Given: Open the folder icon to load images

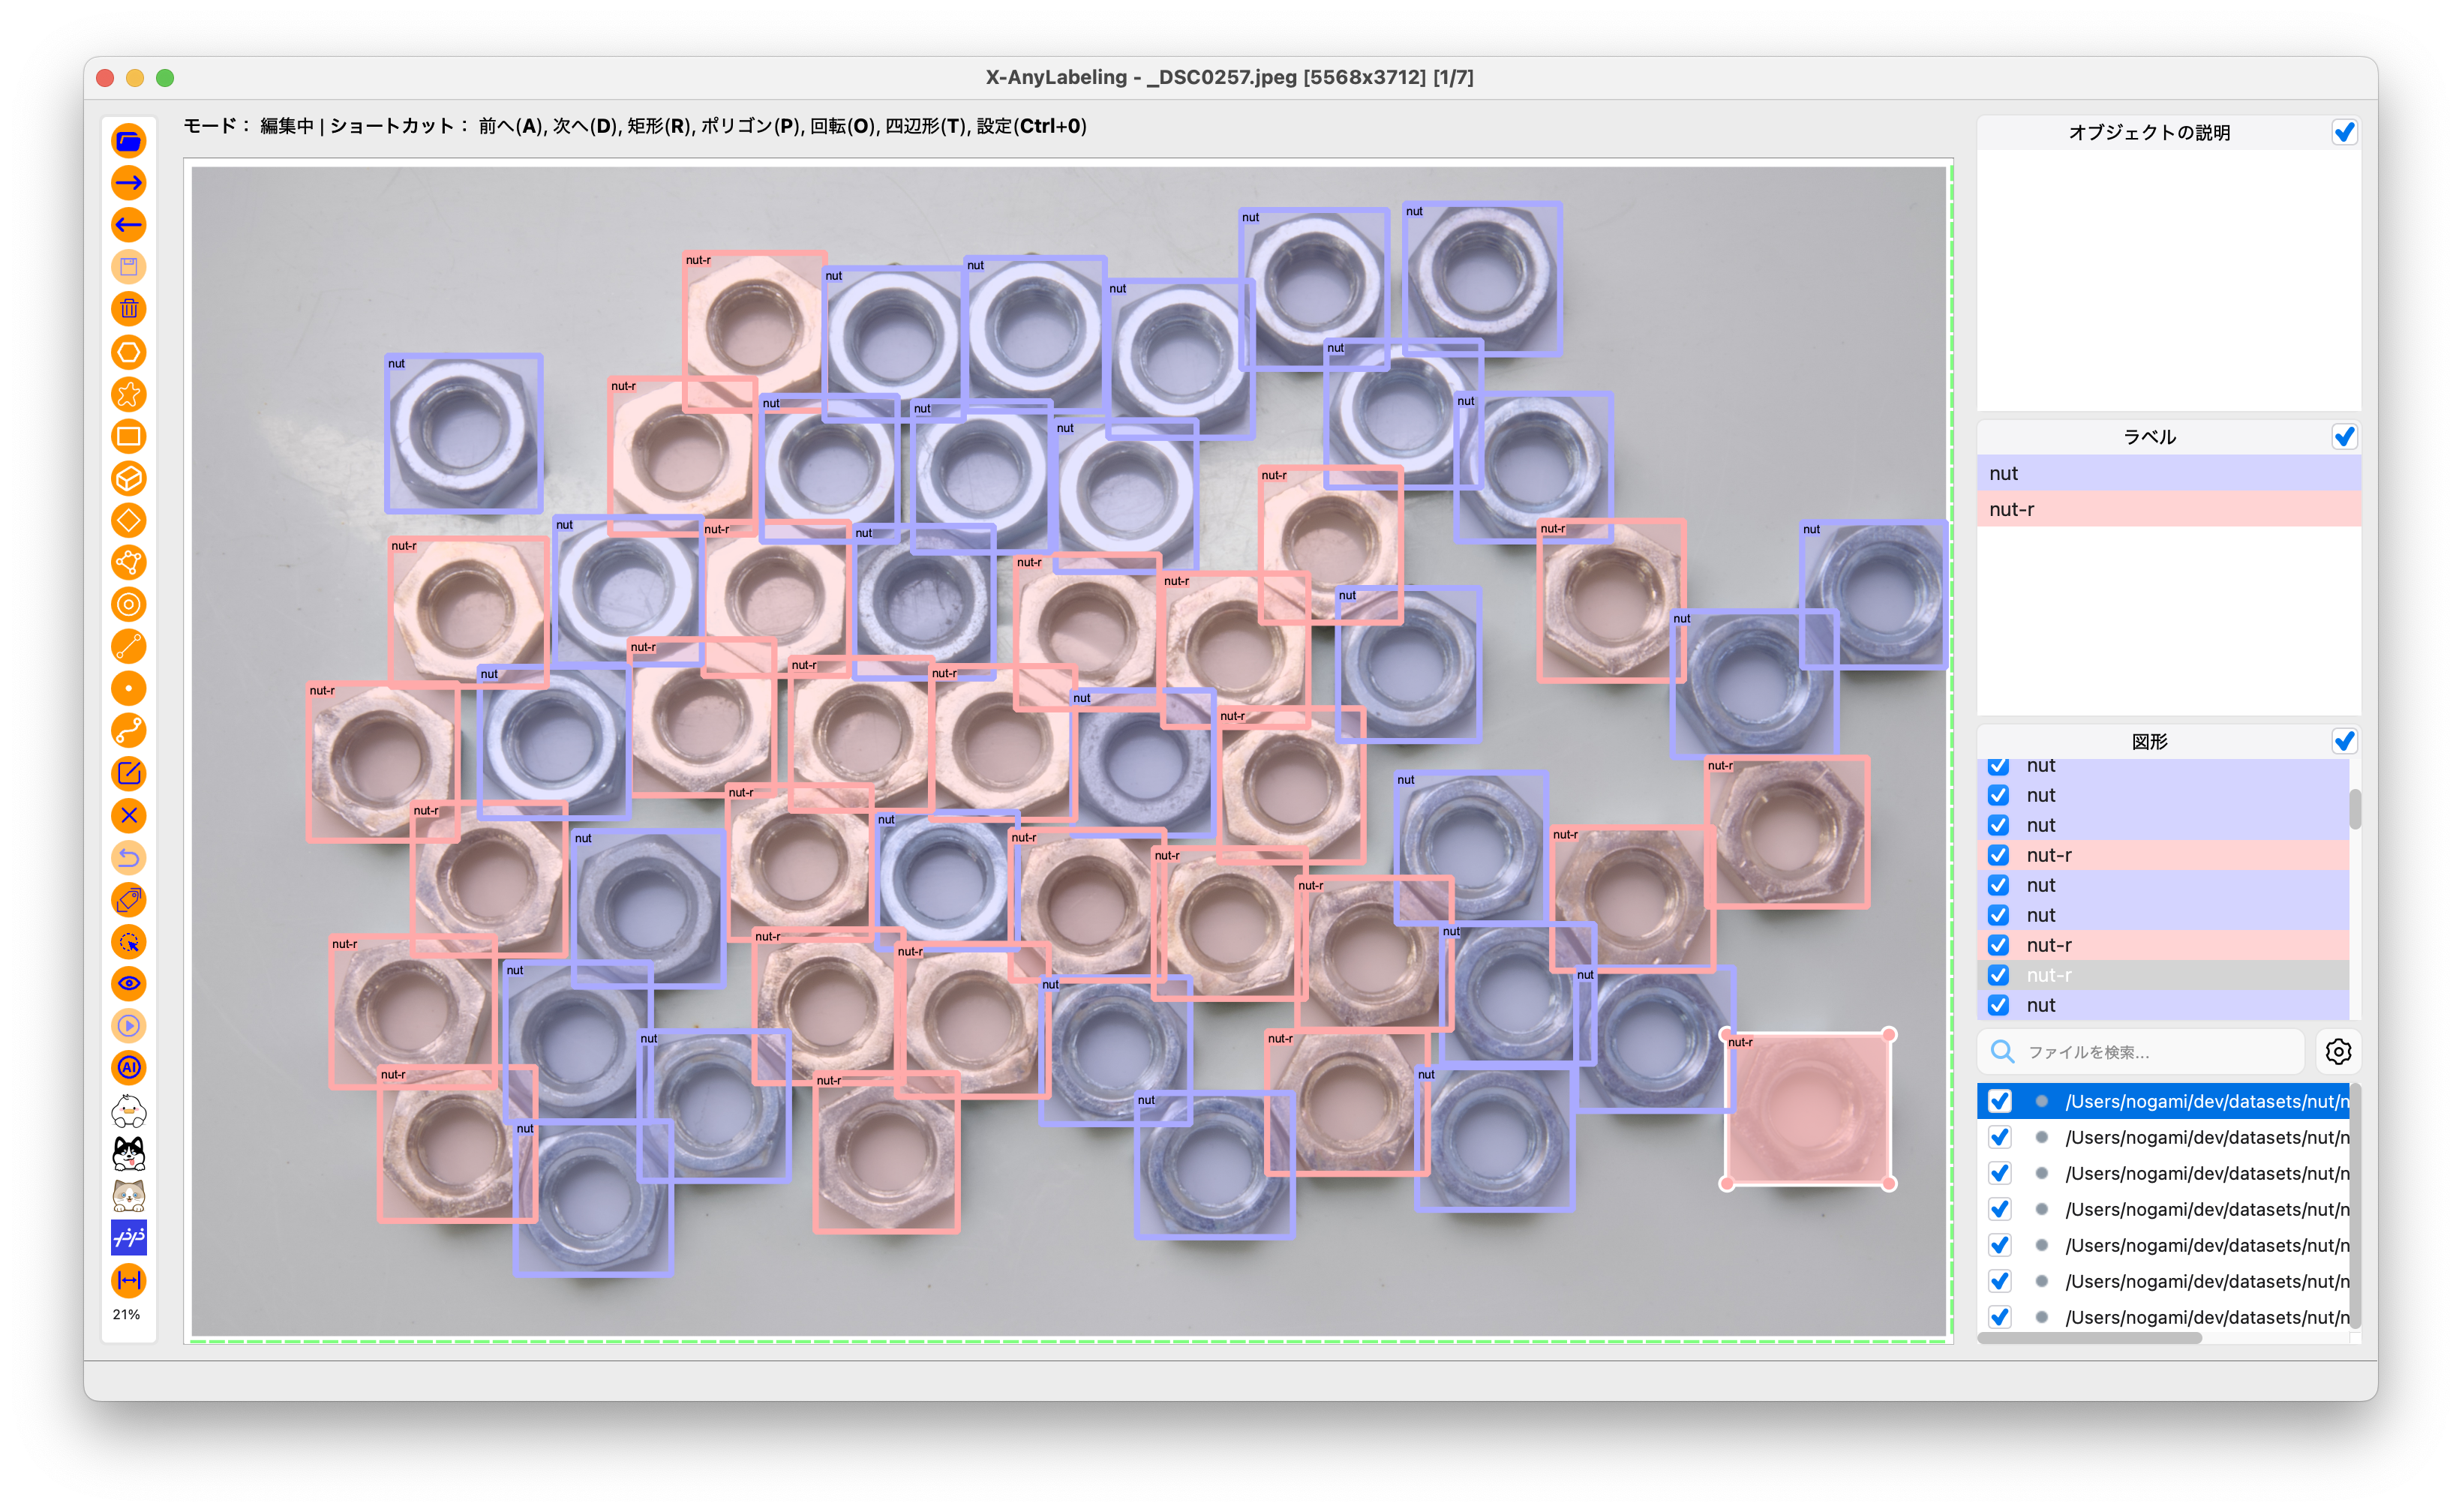Looking at the screenshot, I should click(x=129, y=141).
